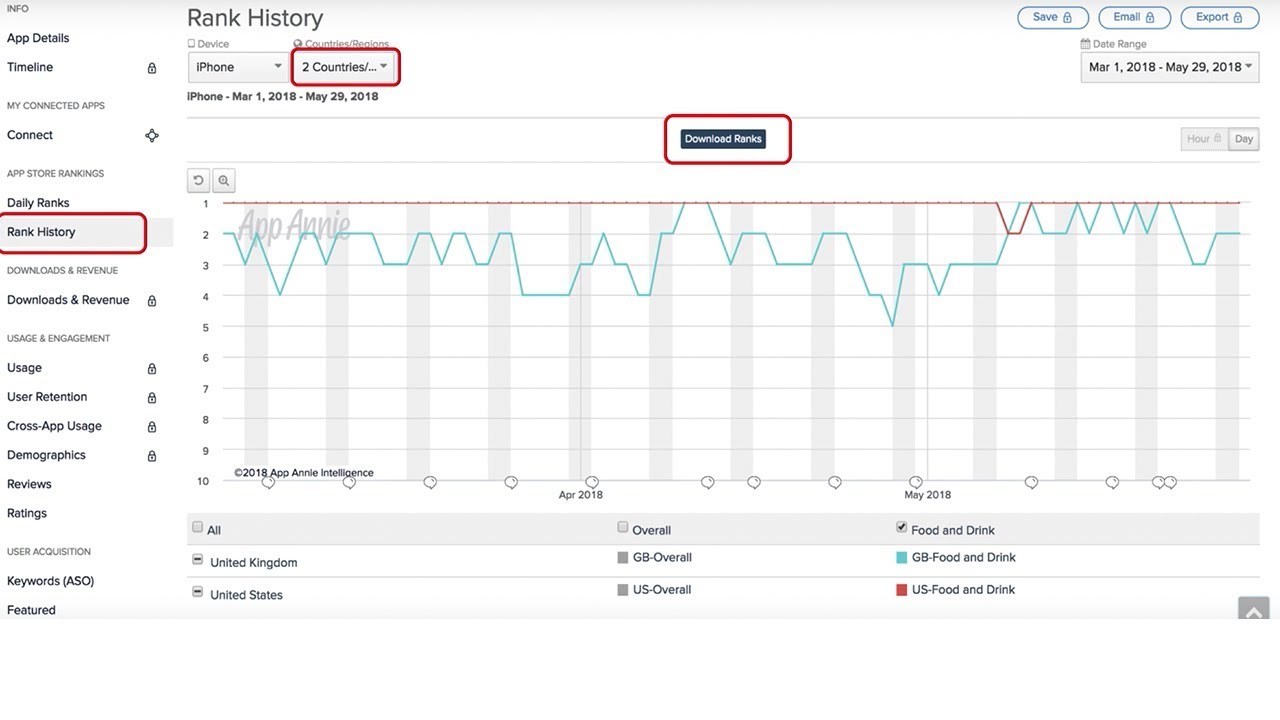Open User Retention page

coord(47,397)
